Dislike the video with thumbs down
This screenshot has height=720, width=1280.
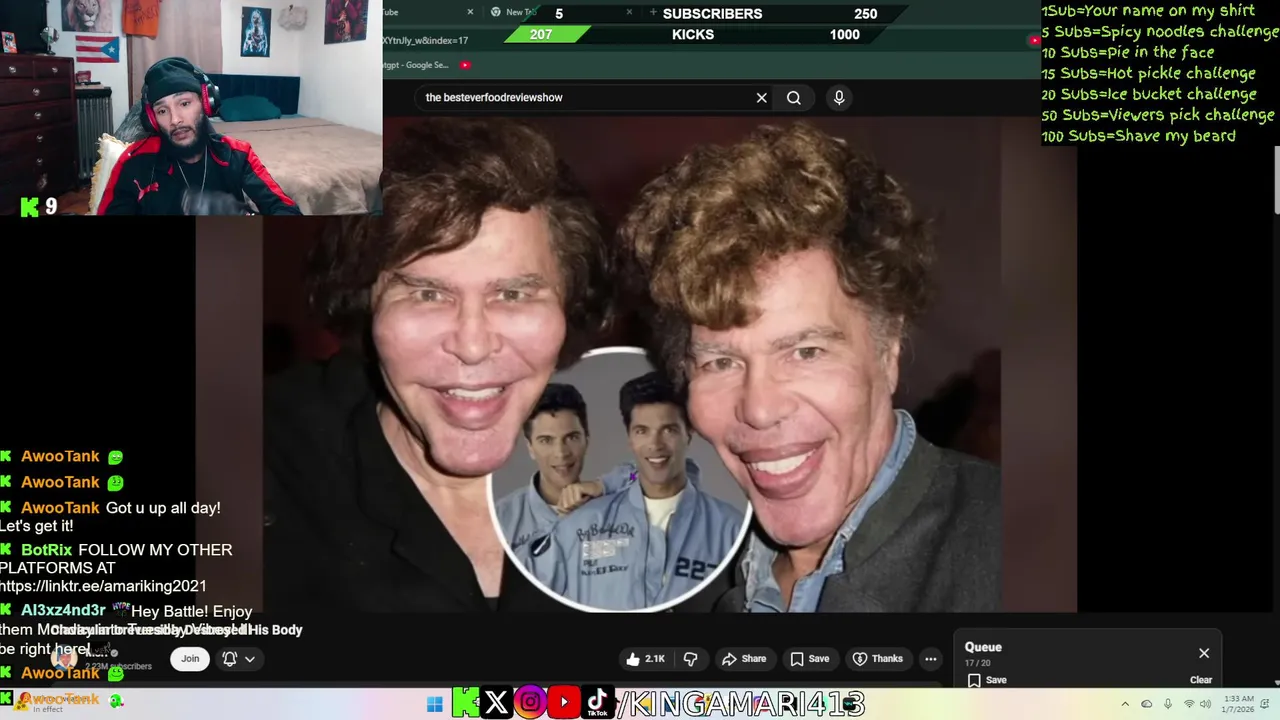pos(691,659)
